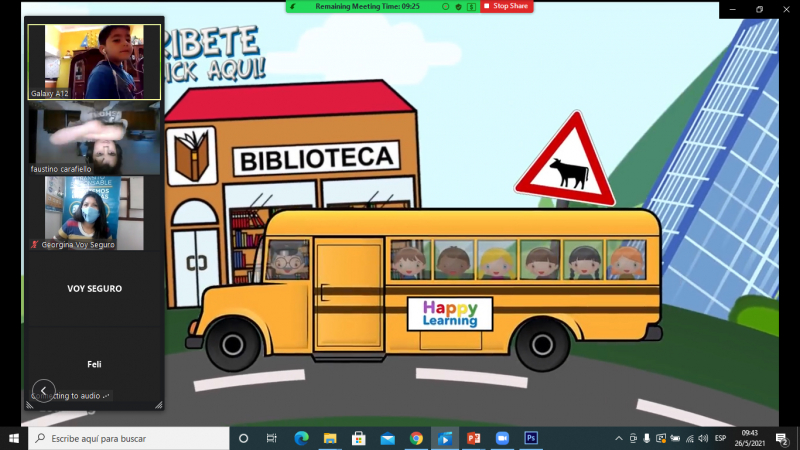This screenshot has height=450, width=800.
Task: Open the green shield encryption icon
Action: [458, 7]
